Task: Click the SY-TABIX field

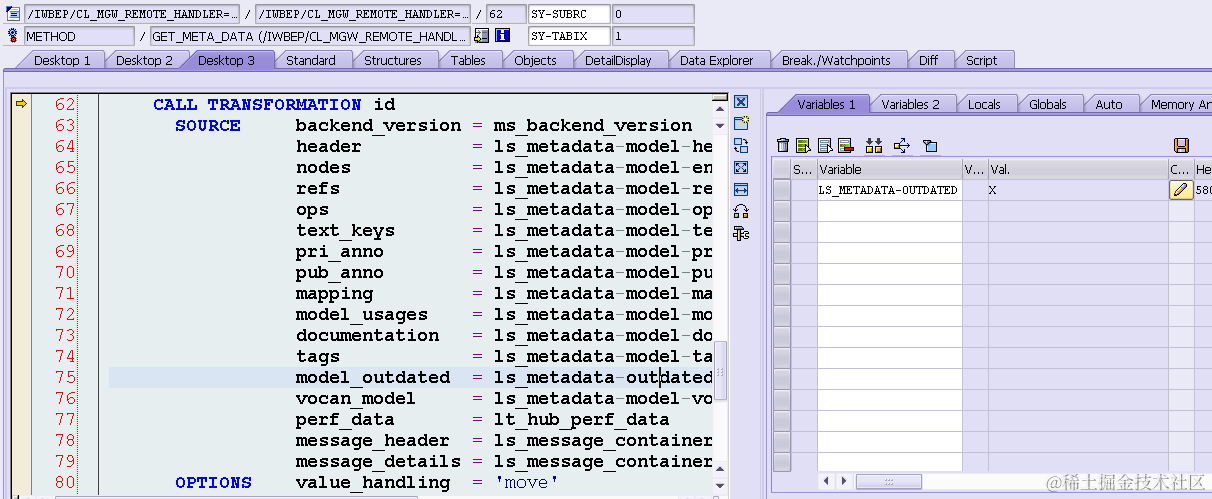Action: [568, 36]
